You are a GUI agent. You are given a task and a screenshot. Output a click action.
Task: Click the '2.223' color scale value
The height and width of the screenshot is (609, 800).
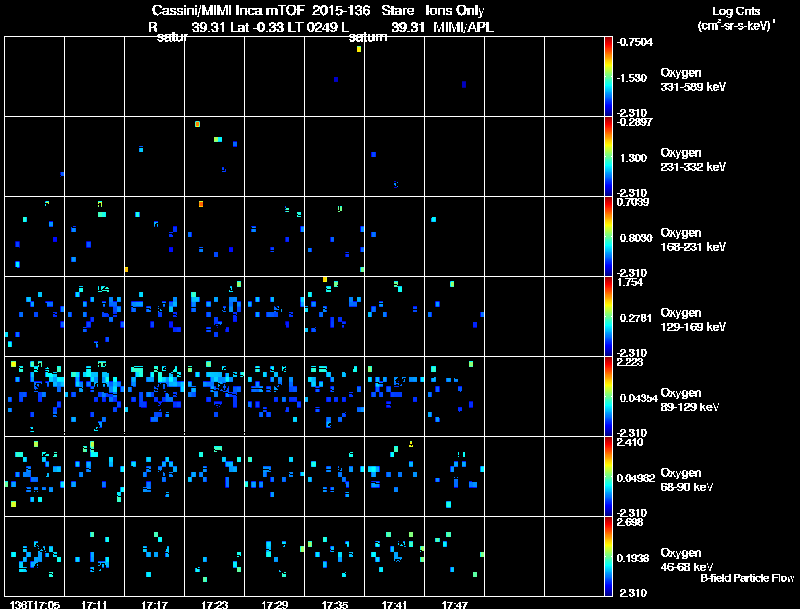630,362
